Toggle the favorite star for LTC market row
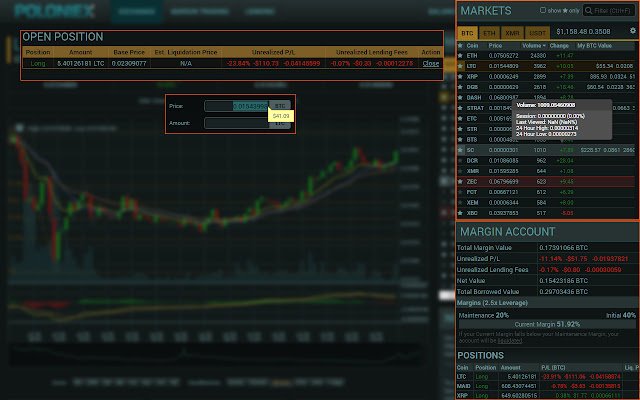Viewport: 640px width, 400px height. [460, 66]
